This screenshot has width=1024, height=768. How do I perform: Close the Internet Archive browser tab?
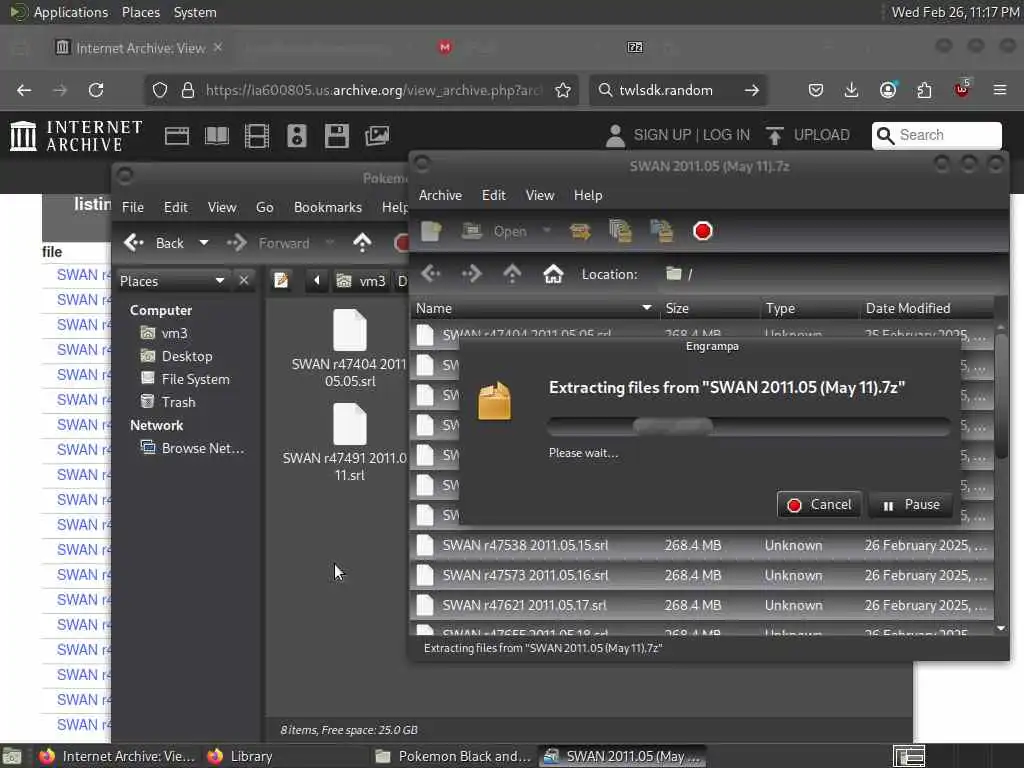pyautogui.click(x=218, y=48)
